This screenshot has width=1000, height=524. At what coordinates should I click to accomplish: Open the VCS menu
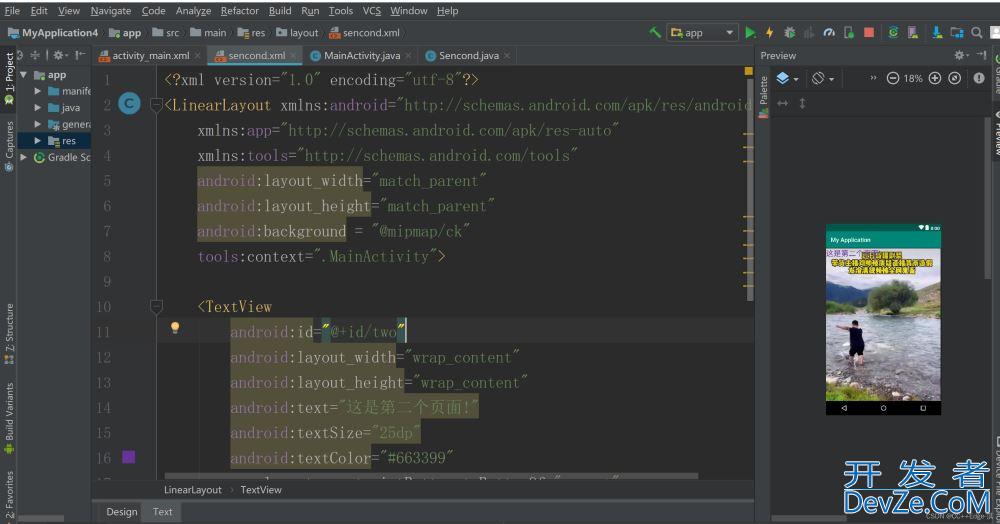[372, 11]
